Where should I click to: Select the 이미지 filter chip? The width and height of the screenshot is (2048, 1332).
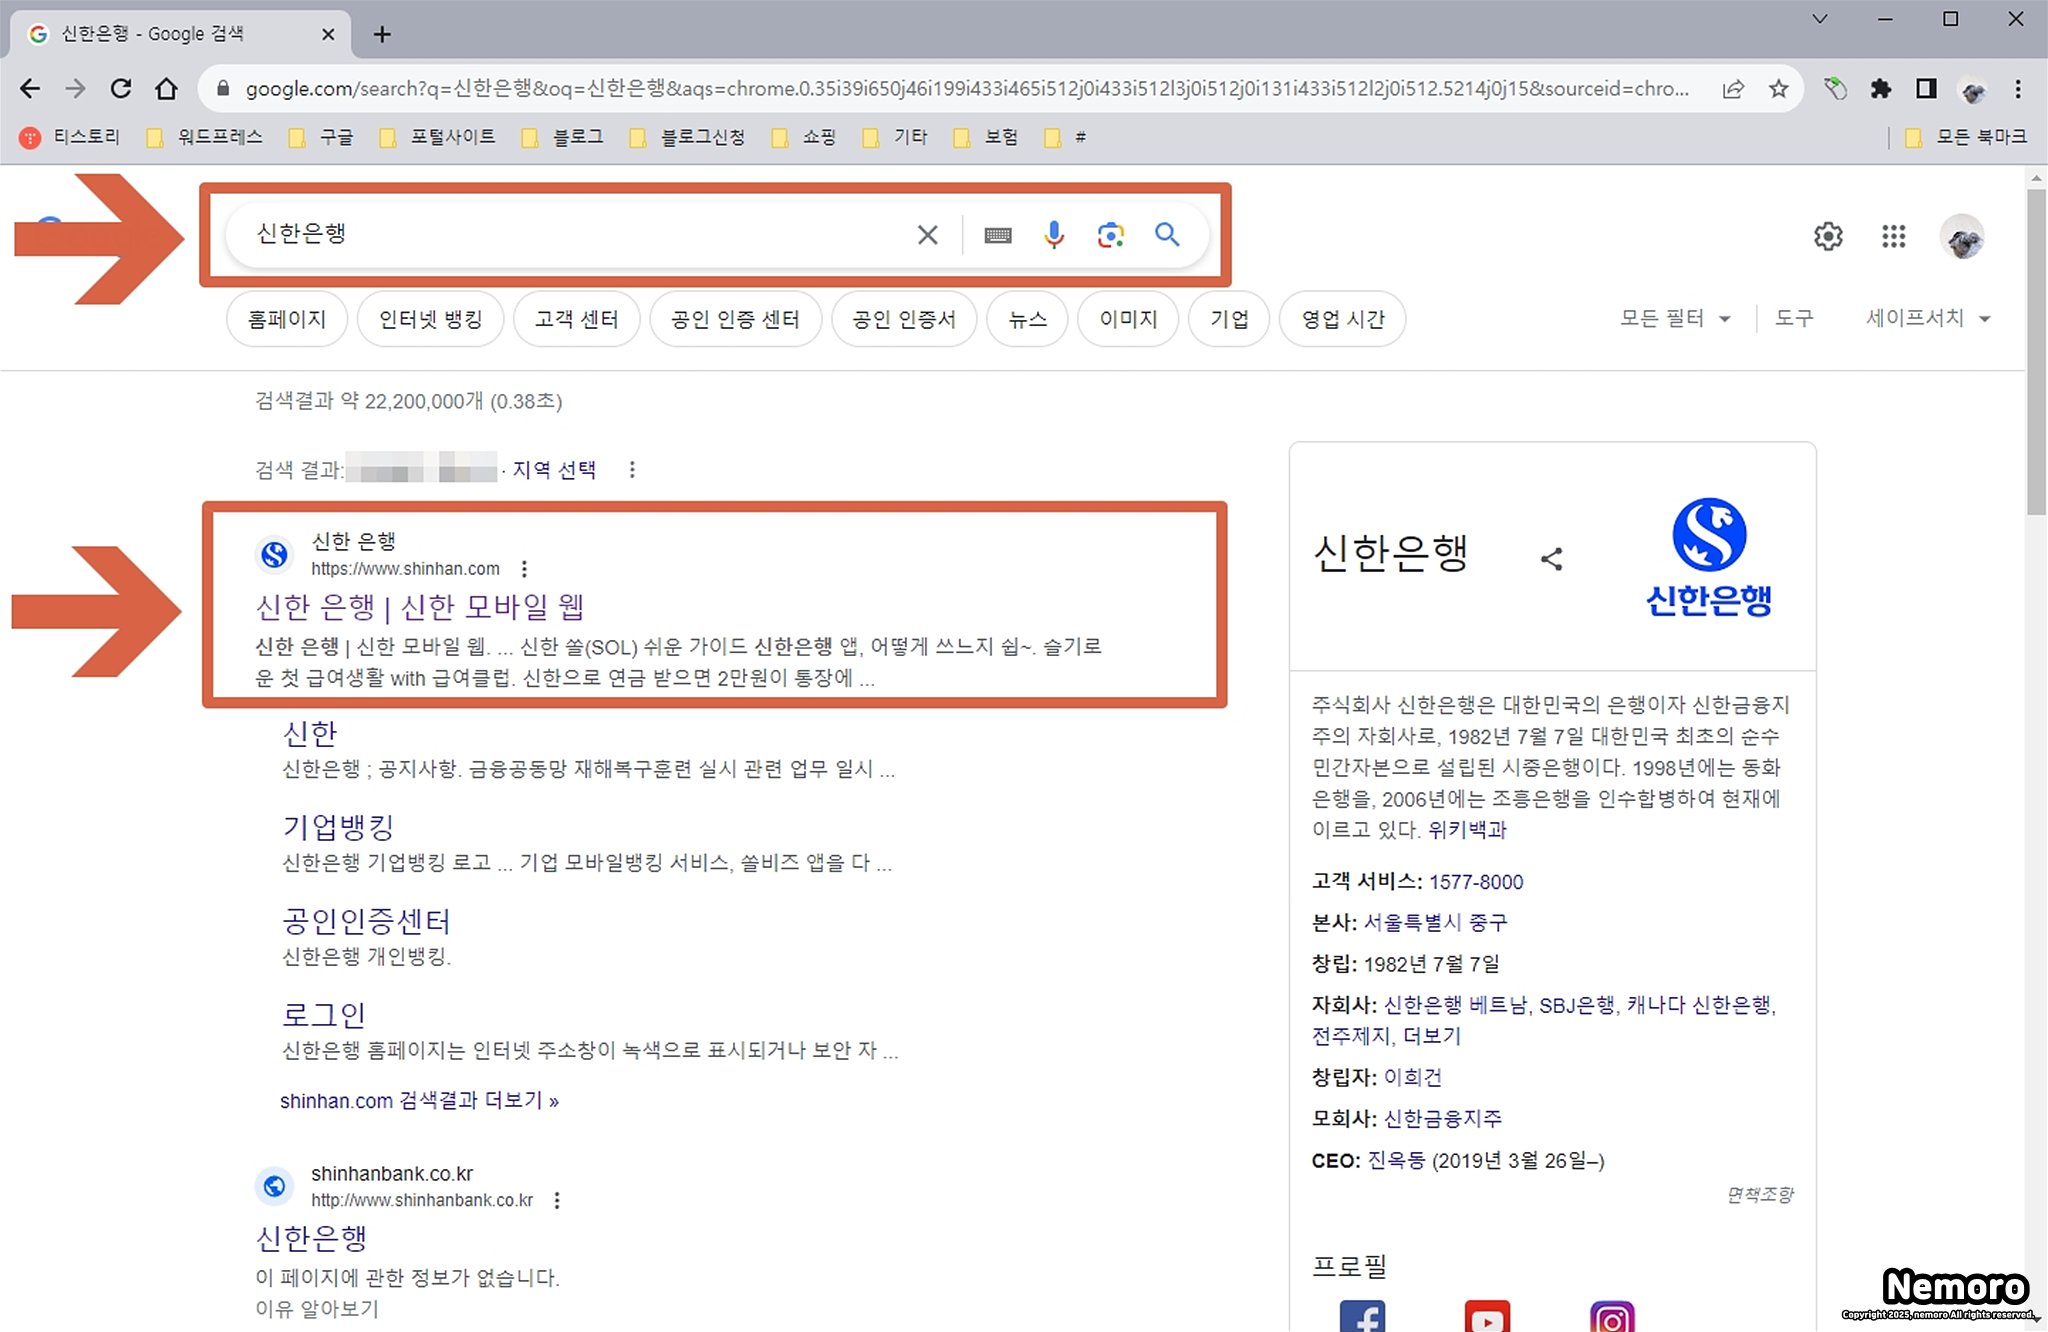click(1127, 319)
